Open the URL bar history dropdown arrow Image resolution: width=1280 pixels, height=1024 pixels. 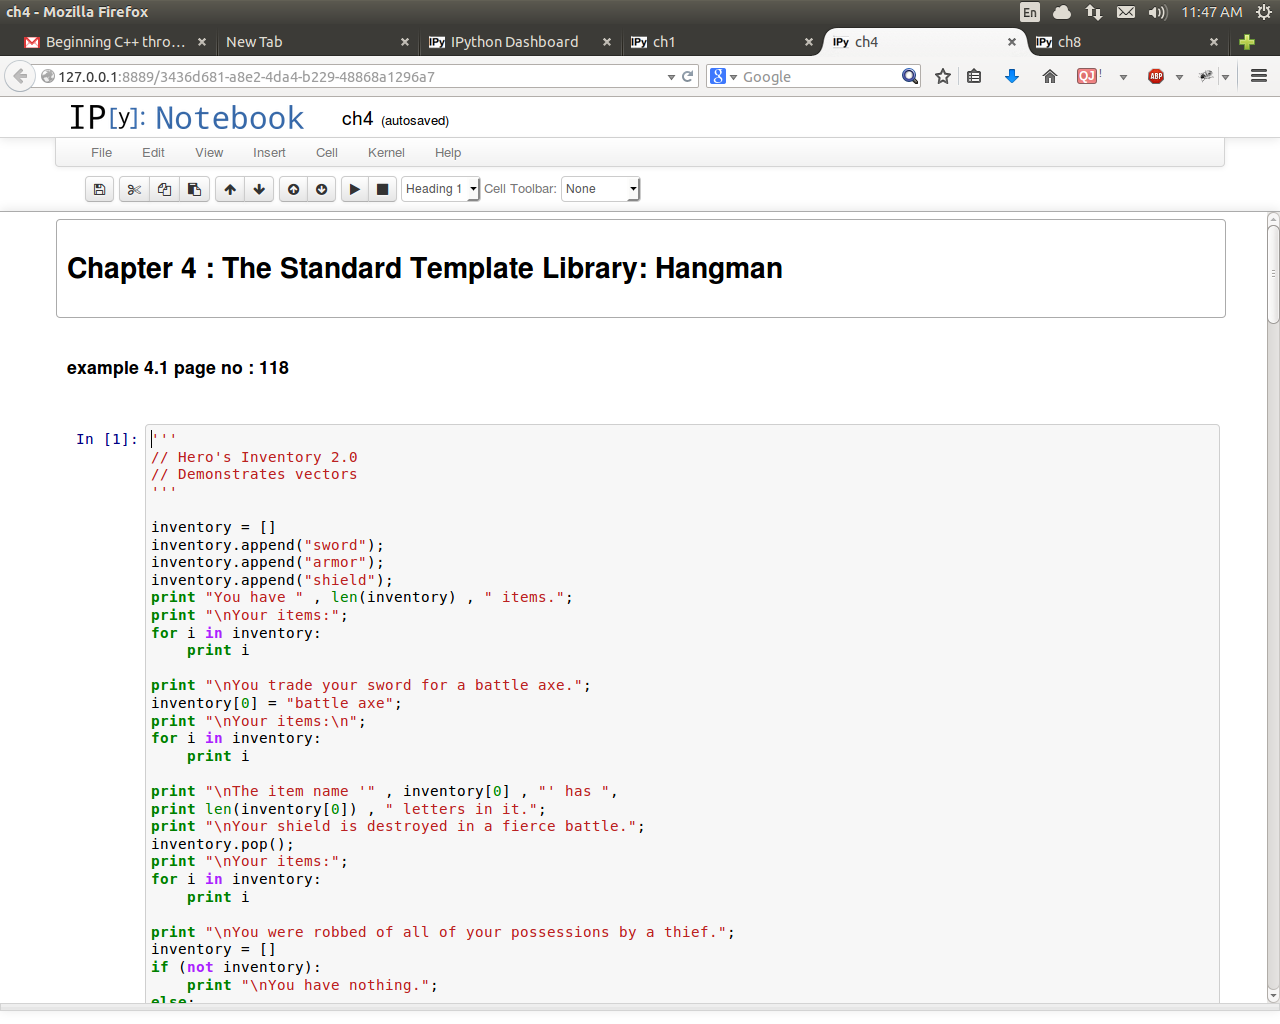pos(671,77)
